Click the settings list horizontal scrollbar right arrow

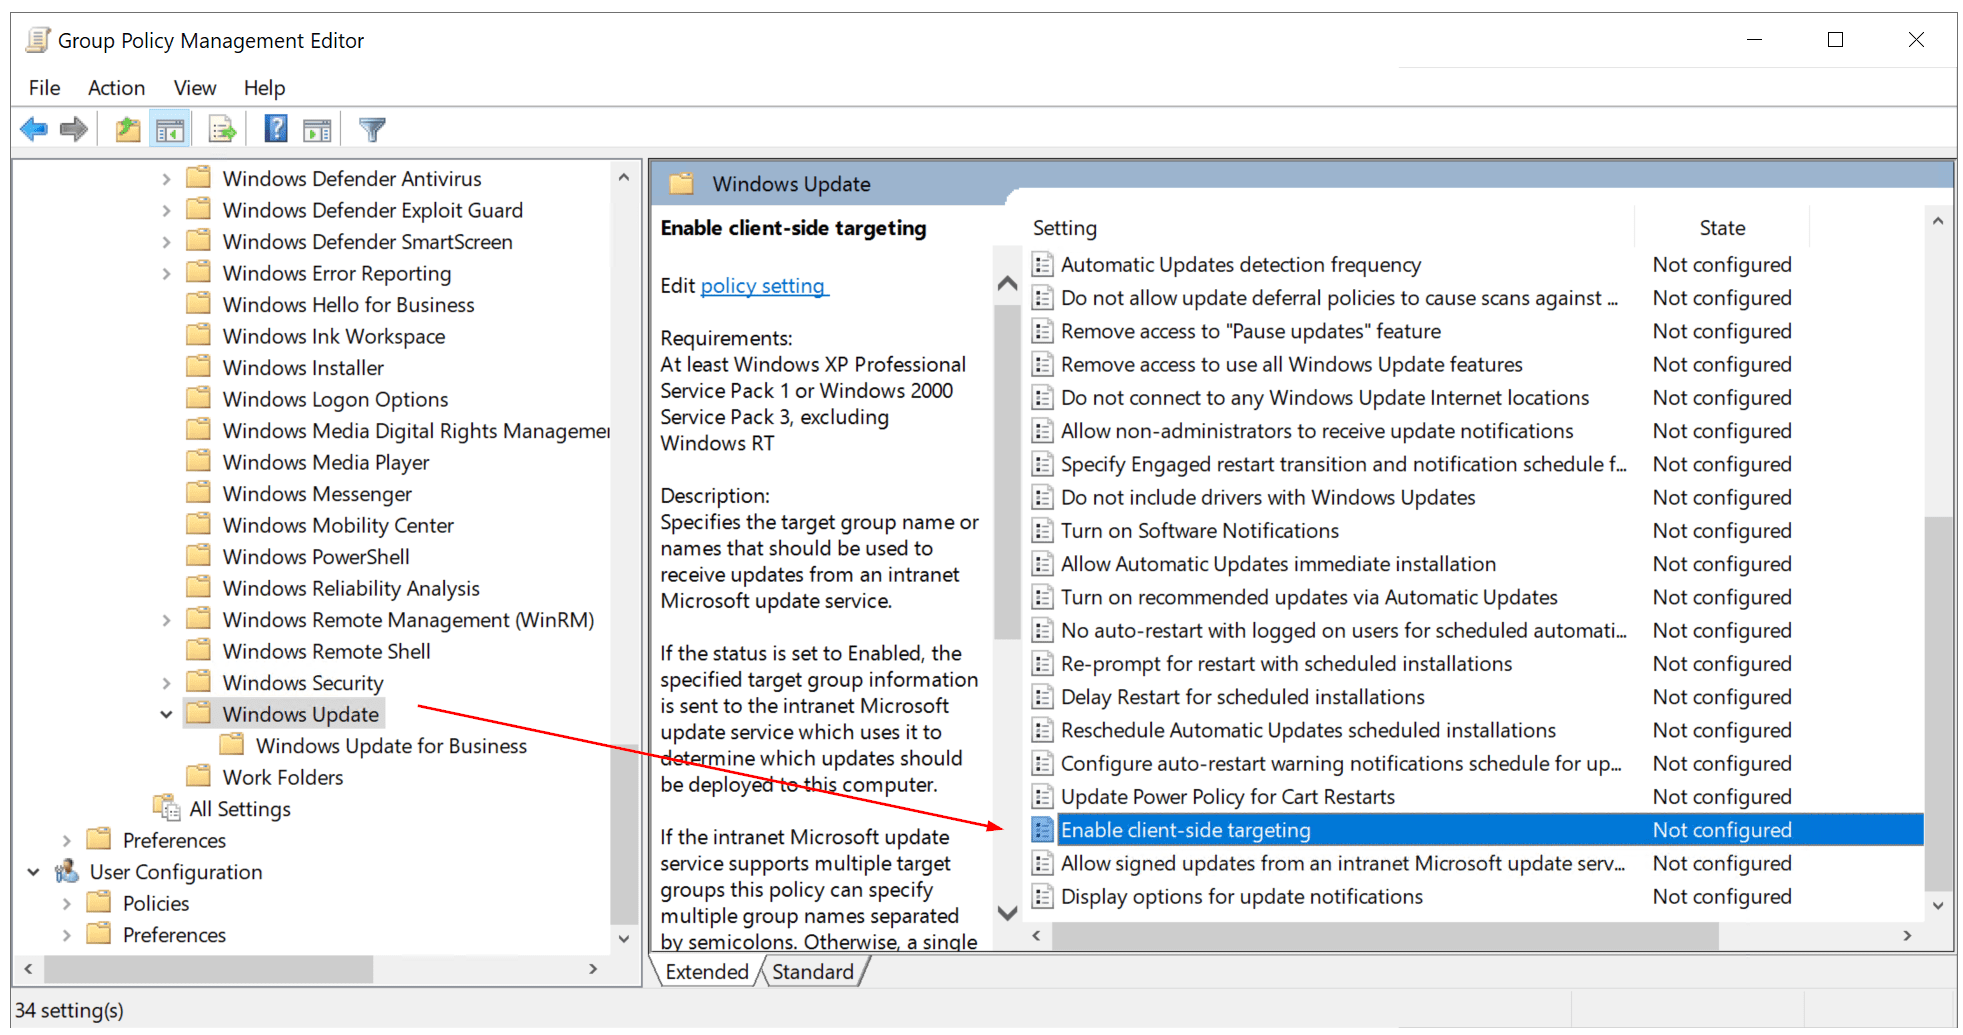pyautogui.click(x=1907, y=936)
